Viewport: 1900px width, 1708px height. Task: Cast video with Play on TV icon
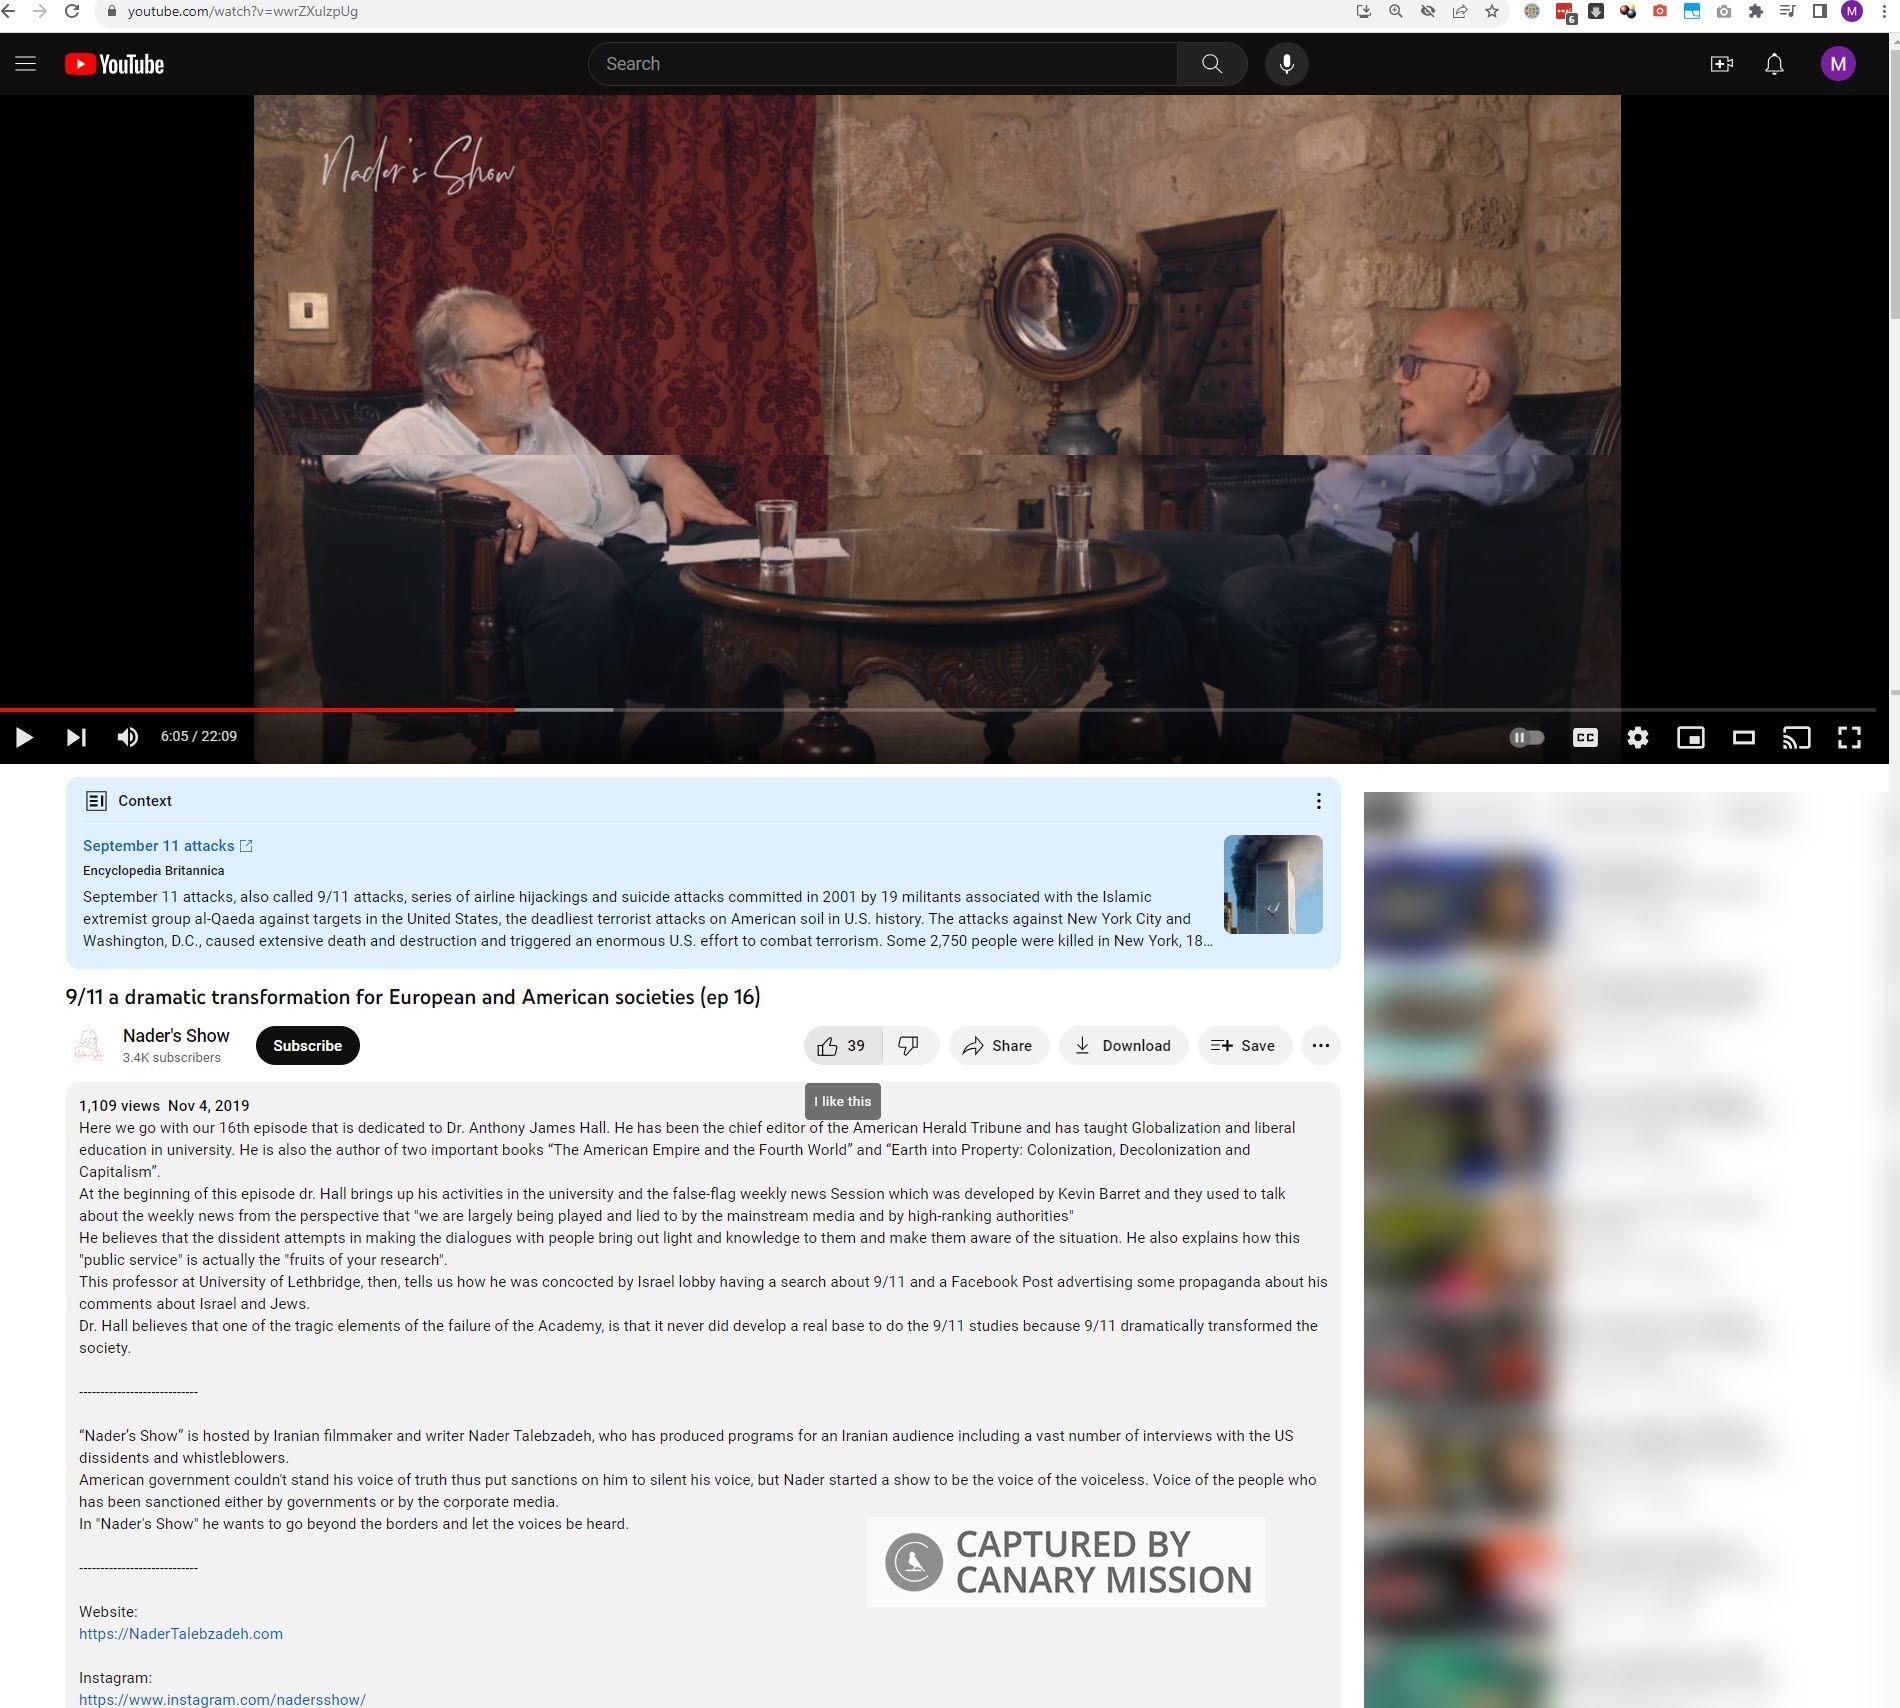(x=1796, y=738)
